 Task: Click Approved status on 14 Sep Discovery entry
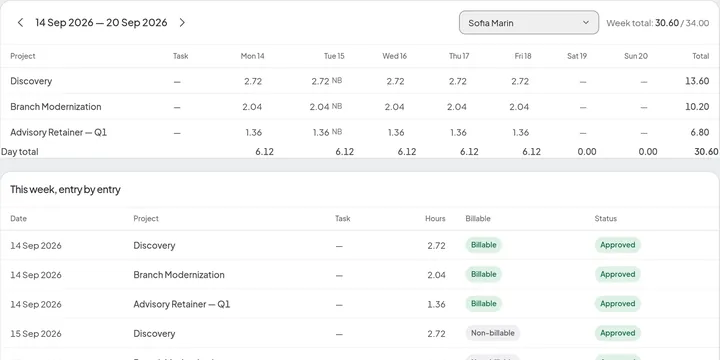[x=618, y=245]
